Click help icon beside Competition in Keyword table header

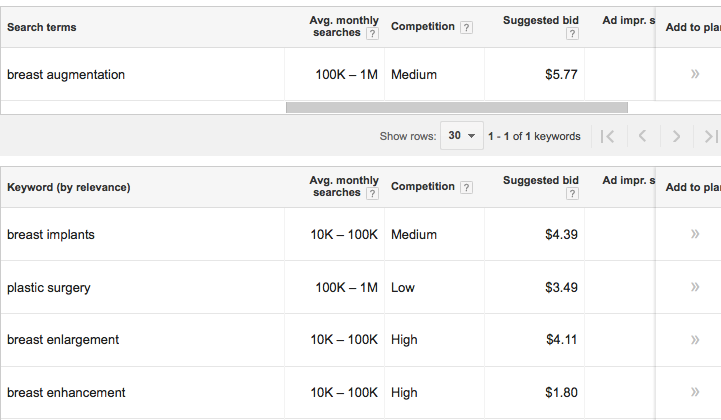pyautogui.click(x=466, y=188)
